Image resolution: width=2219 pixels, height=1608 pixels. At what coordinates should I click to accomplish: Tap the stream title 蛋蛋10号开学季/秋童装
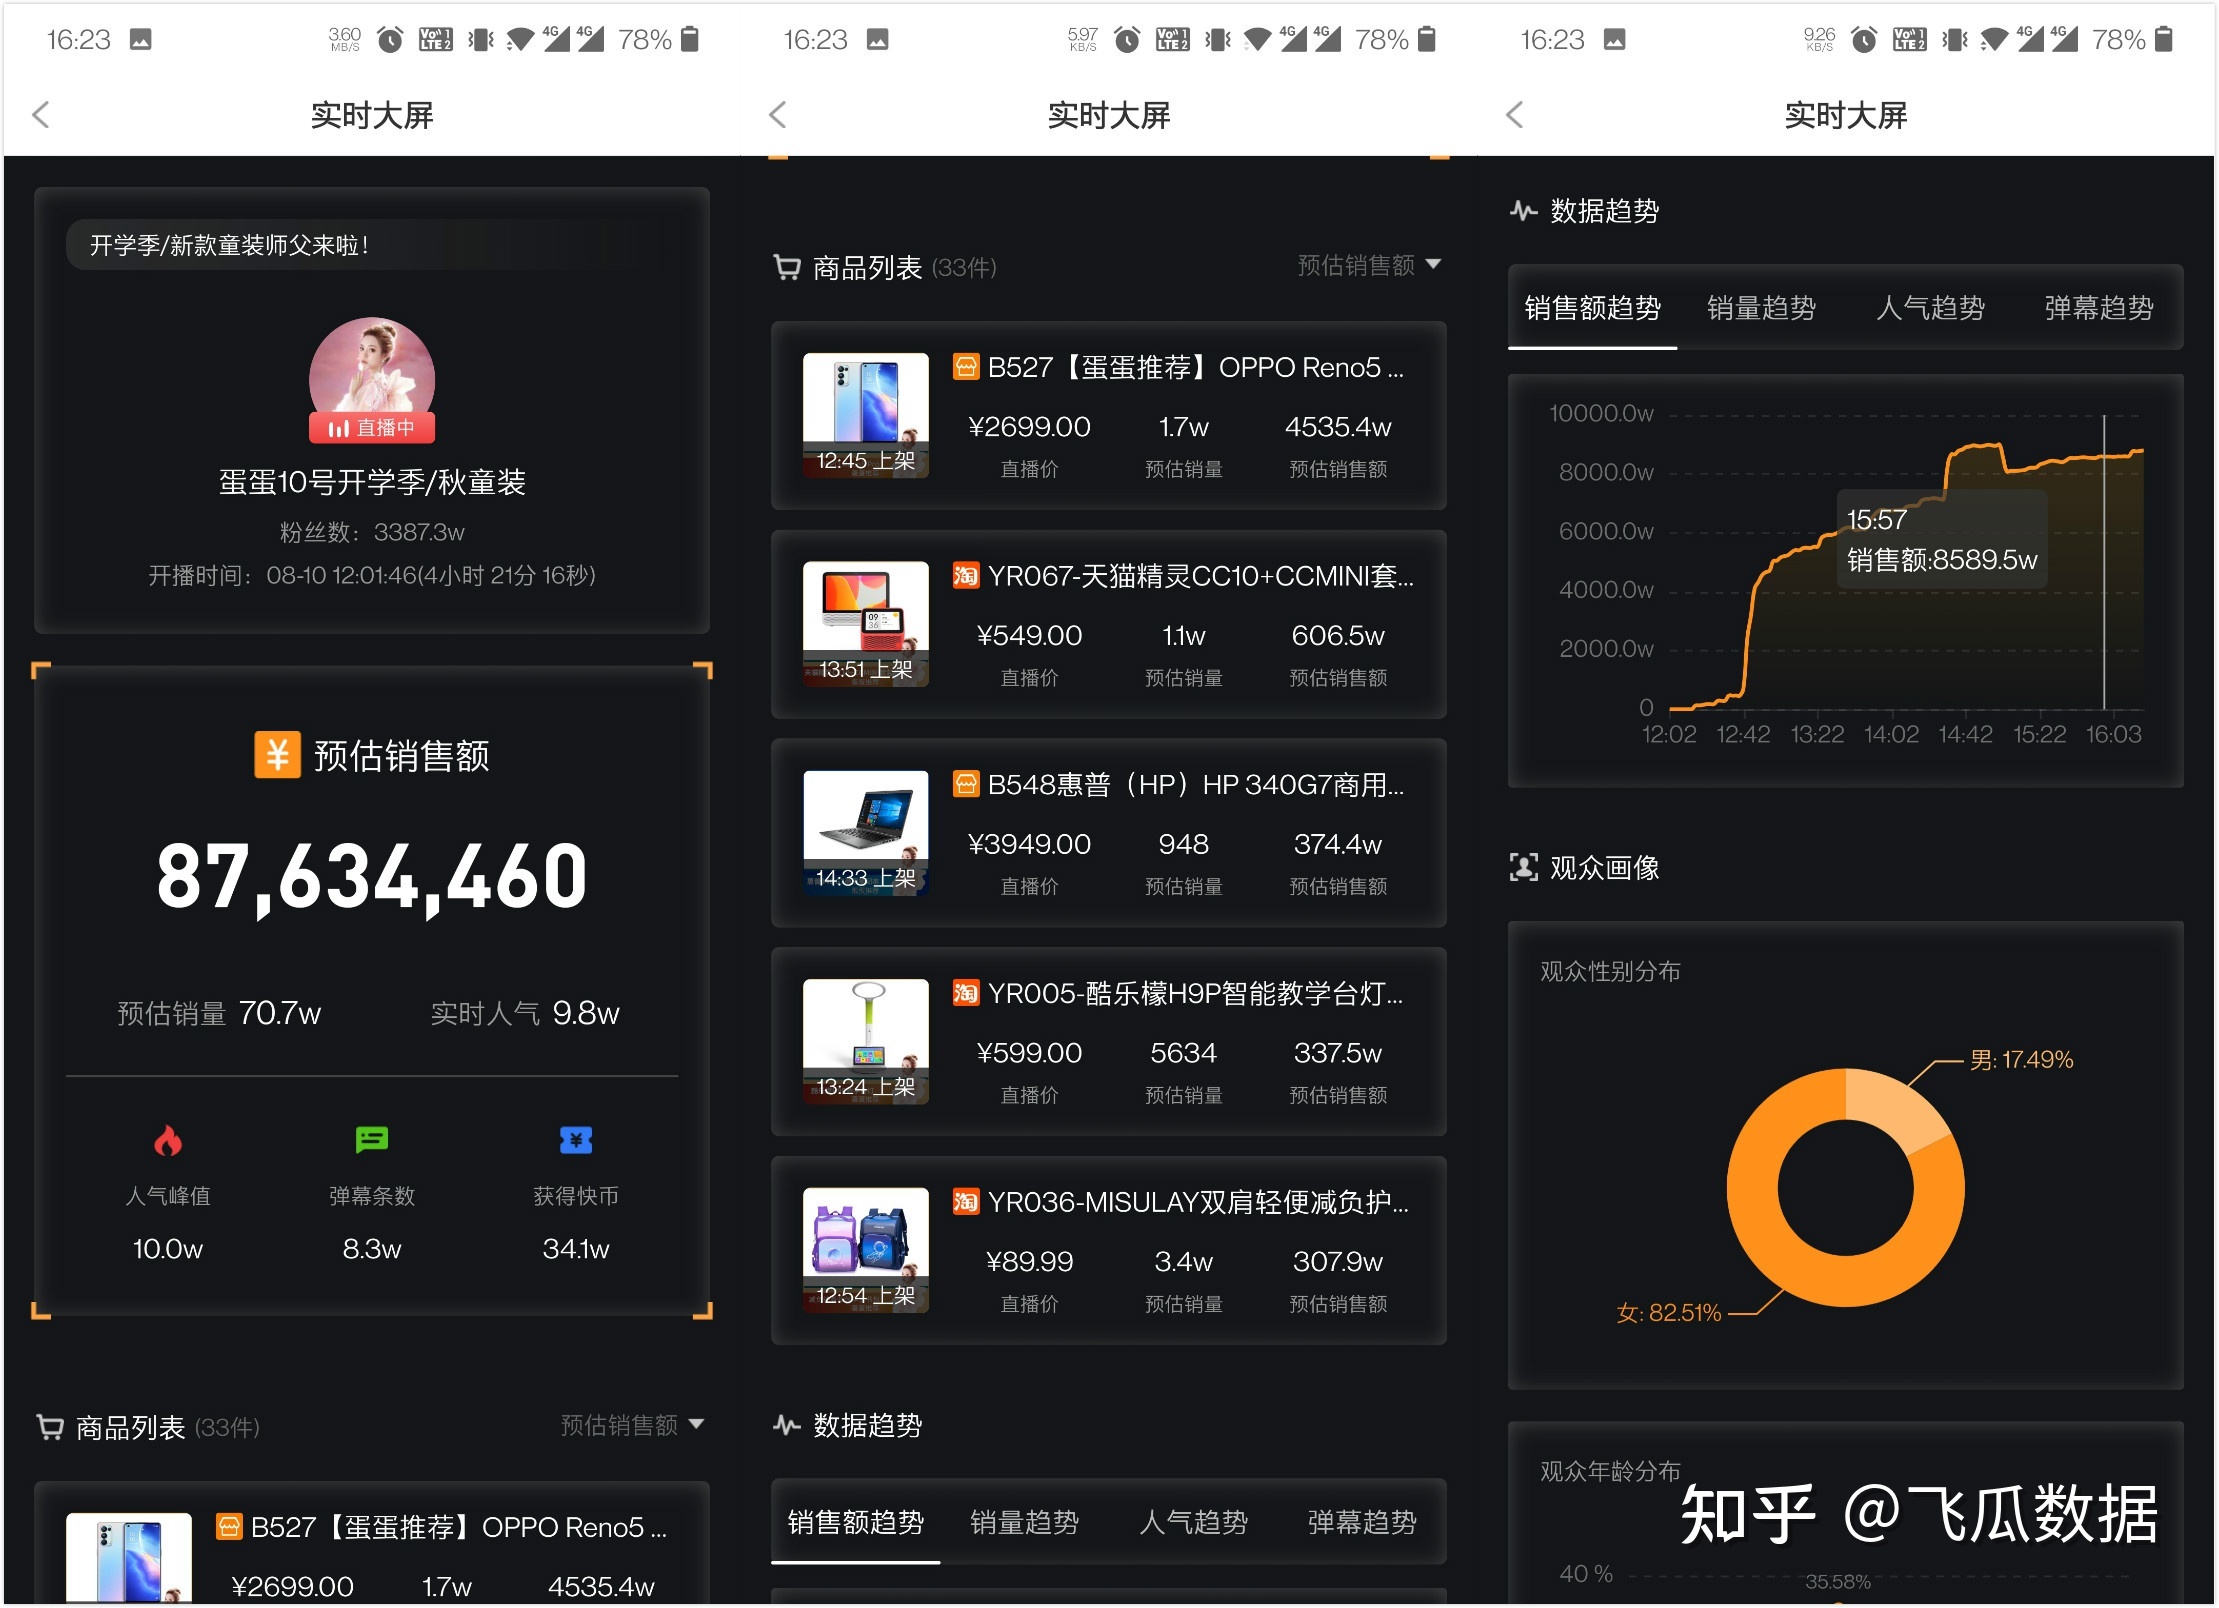[x=372, y=482]
